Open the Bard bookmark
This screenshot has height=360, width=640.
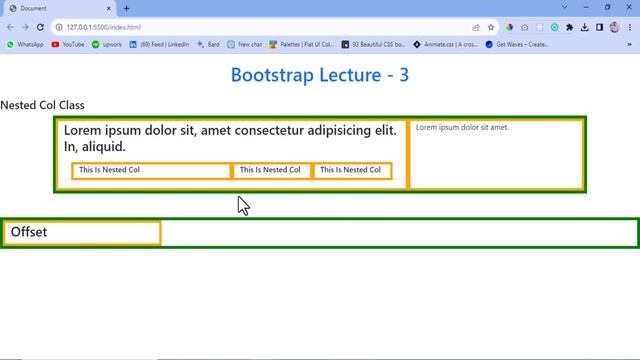[208, 44]
